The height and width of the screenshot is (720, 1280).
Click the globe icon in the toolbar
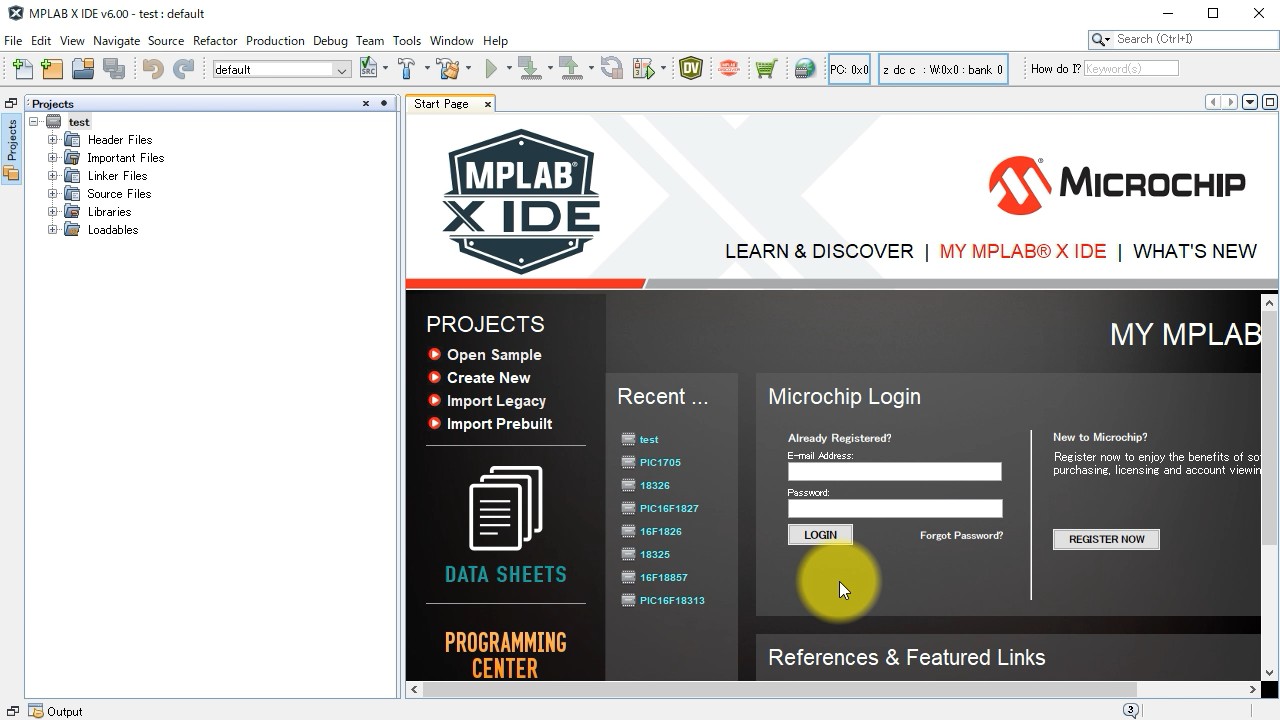click(x=805, y=69)
